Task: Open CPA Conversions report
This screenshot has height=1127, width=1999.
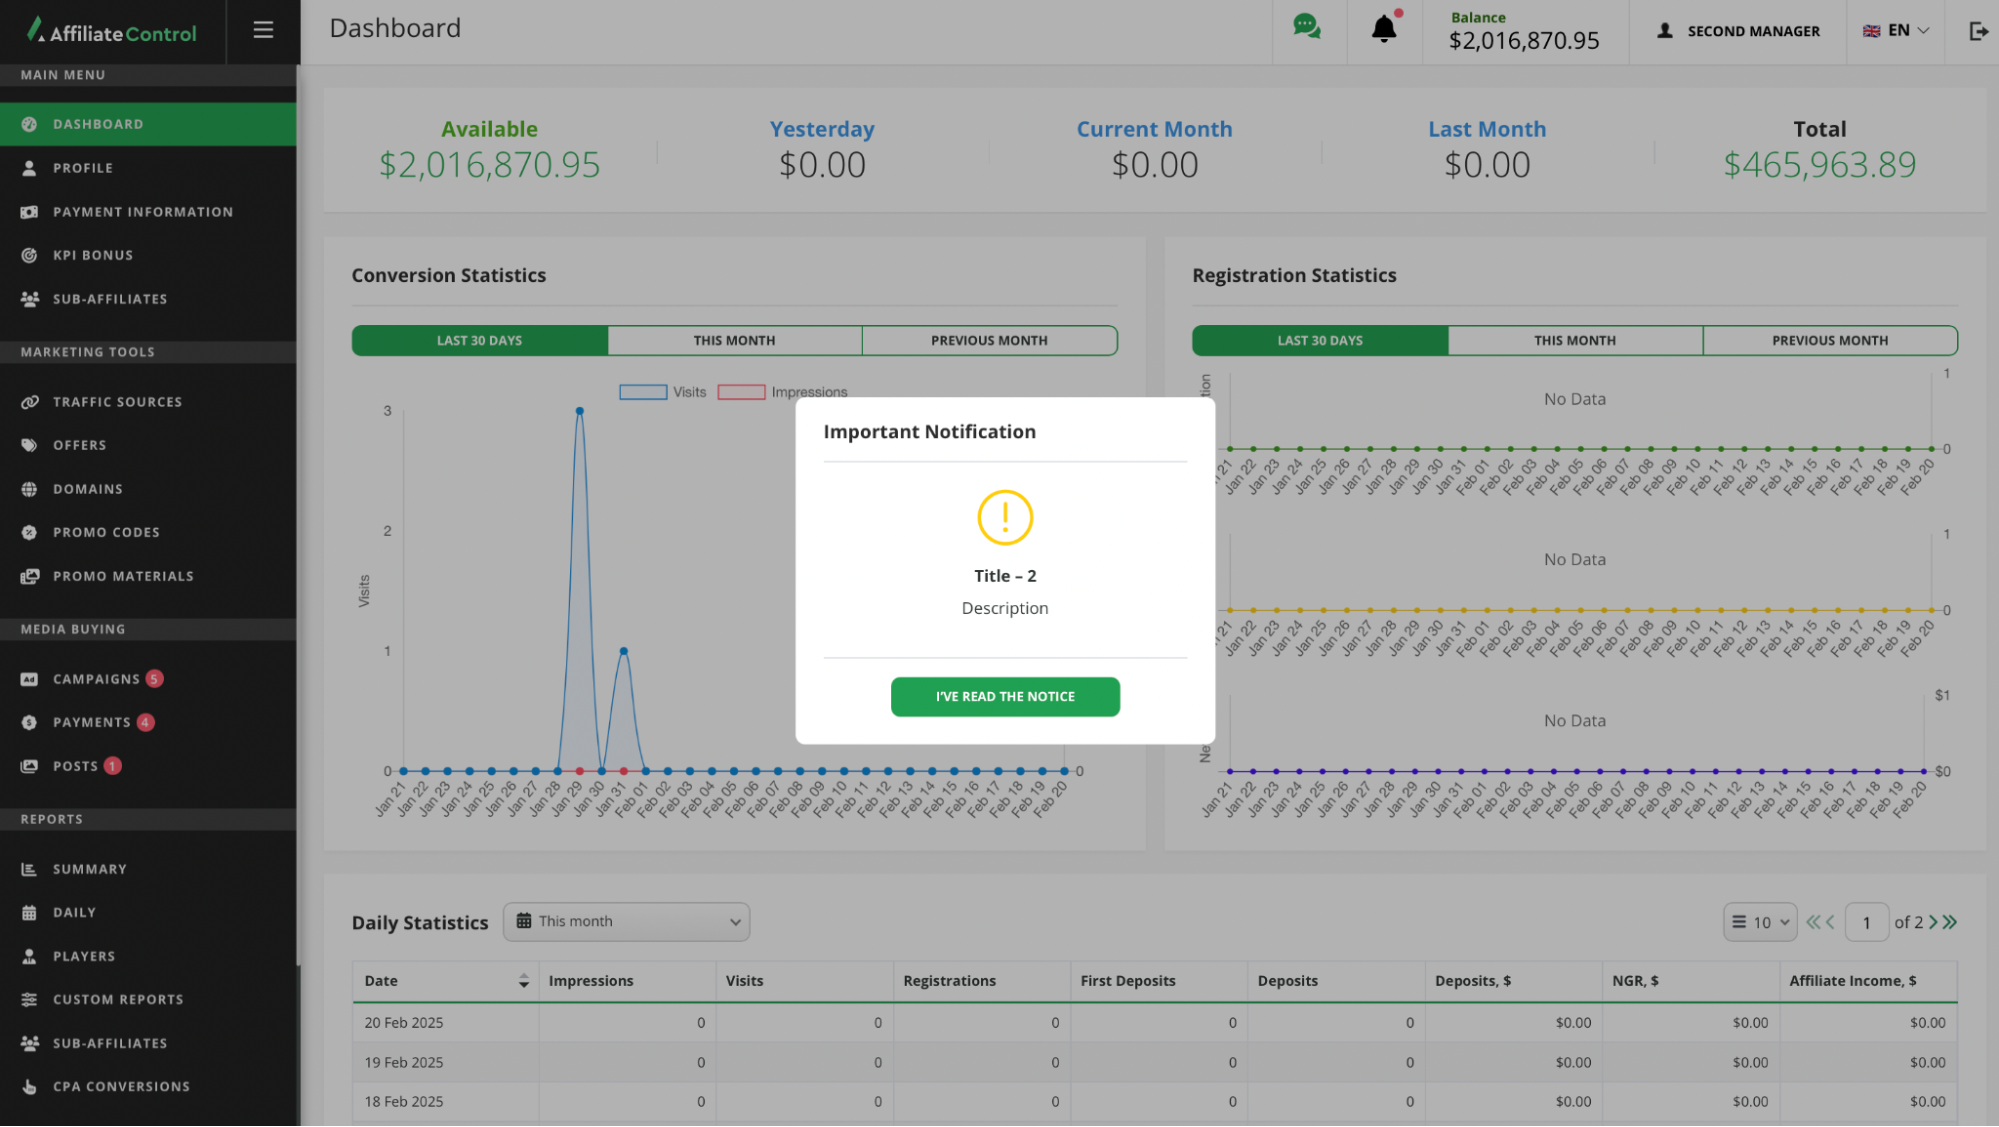Action: click(121, 1086)
